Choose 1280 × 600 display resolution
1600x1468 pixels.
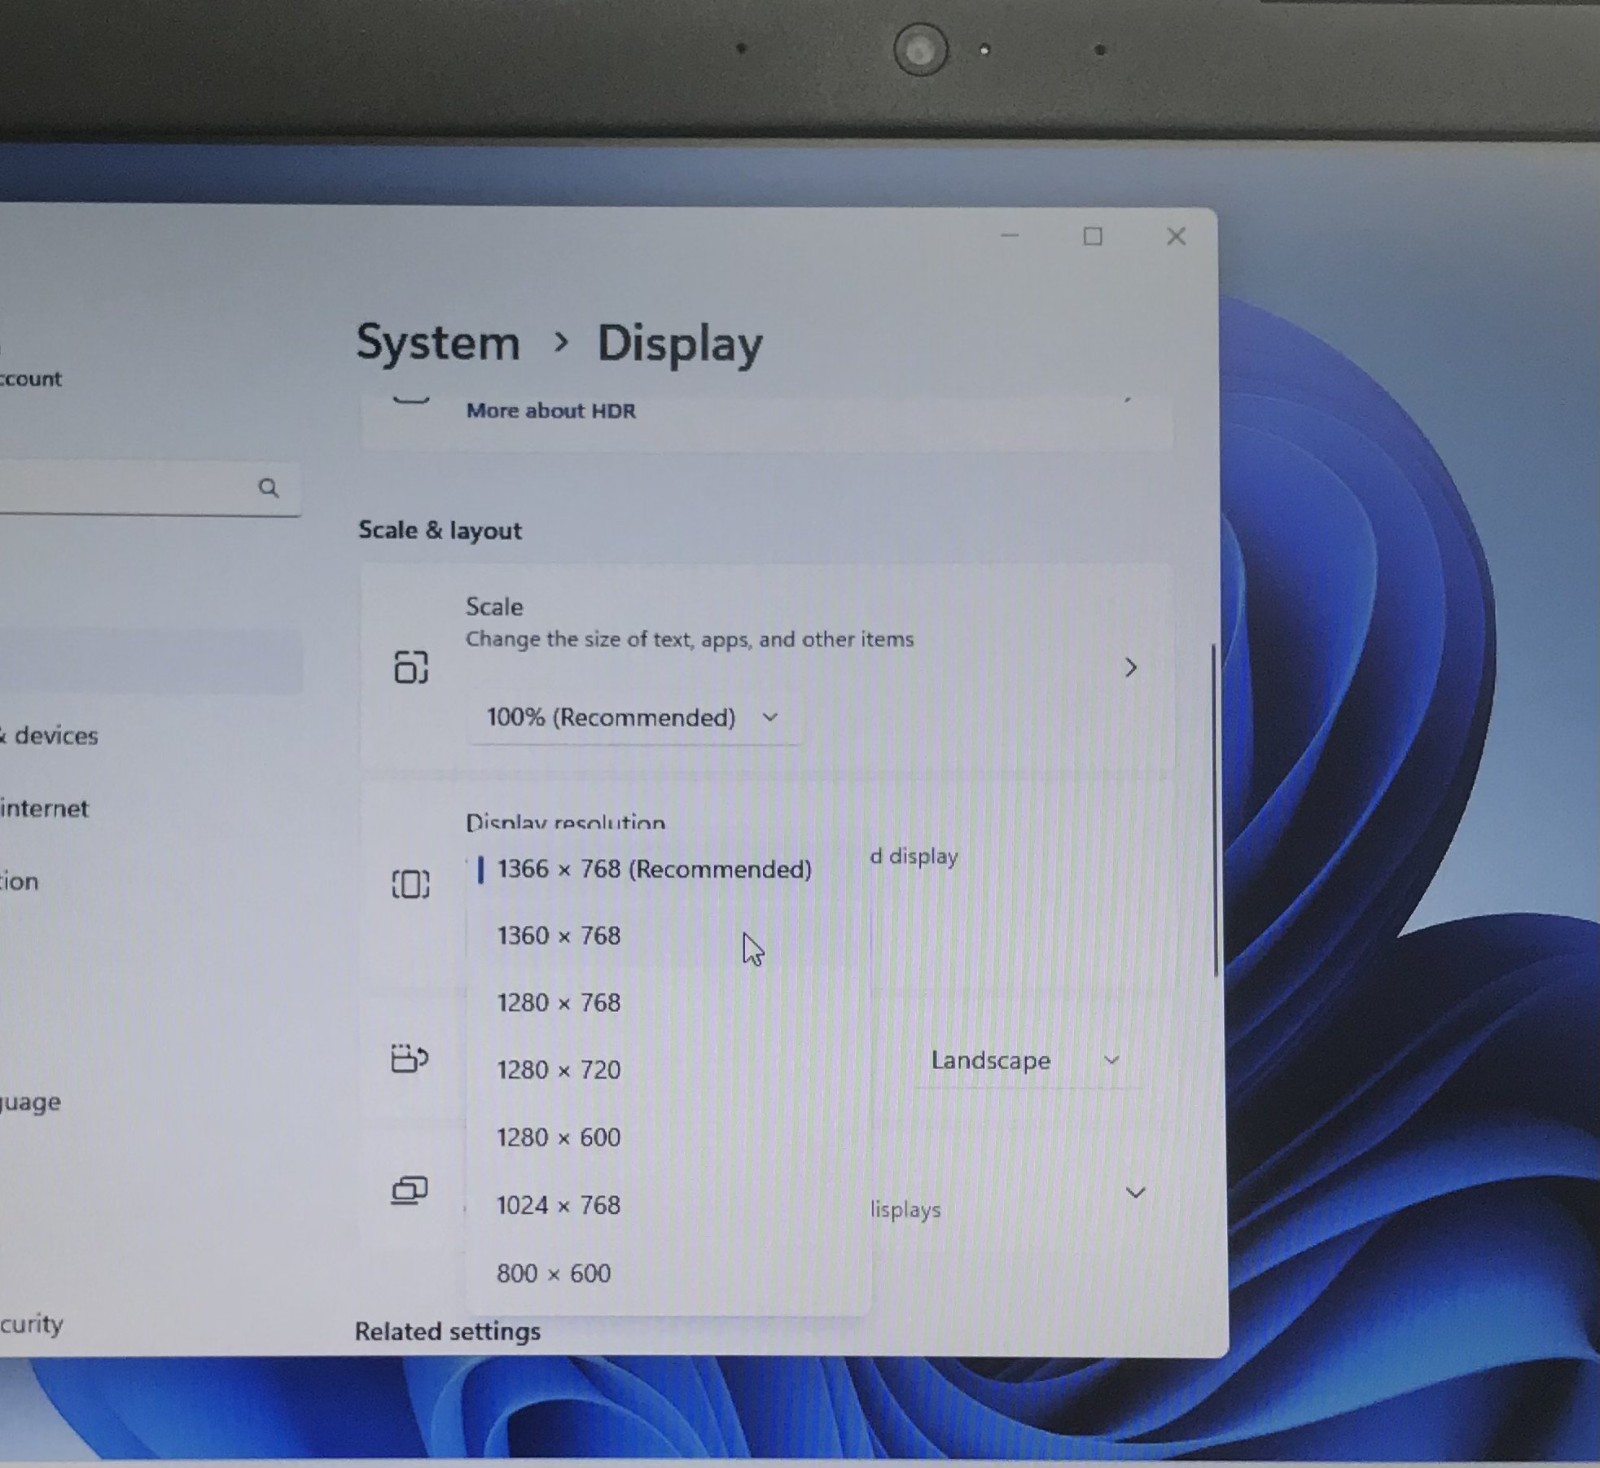(x=667, y=1138)
